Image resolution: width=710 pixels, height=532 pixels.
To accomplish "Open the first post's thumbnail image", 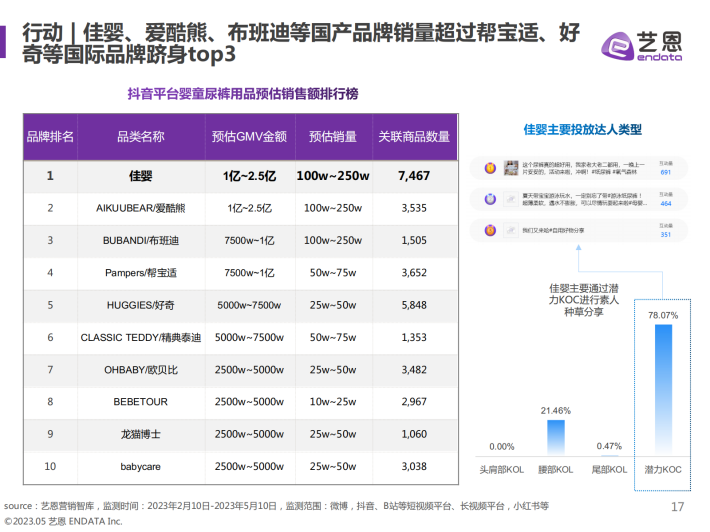I will click(x=511, y=168).
